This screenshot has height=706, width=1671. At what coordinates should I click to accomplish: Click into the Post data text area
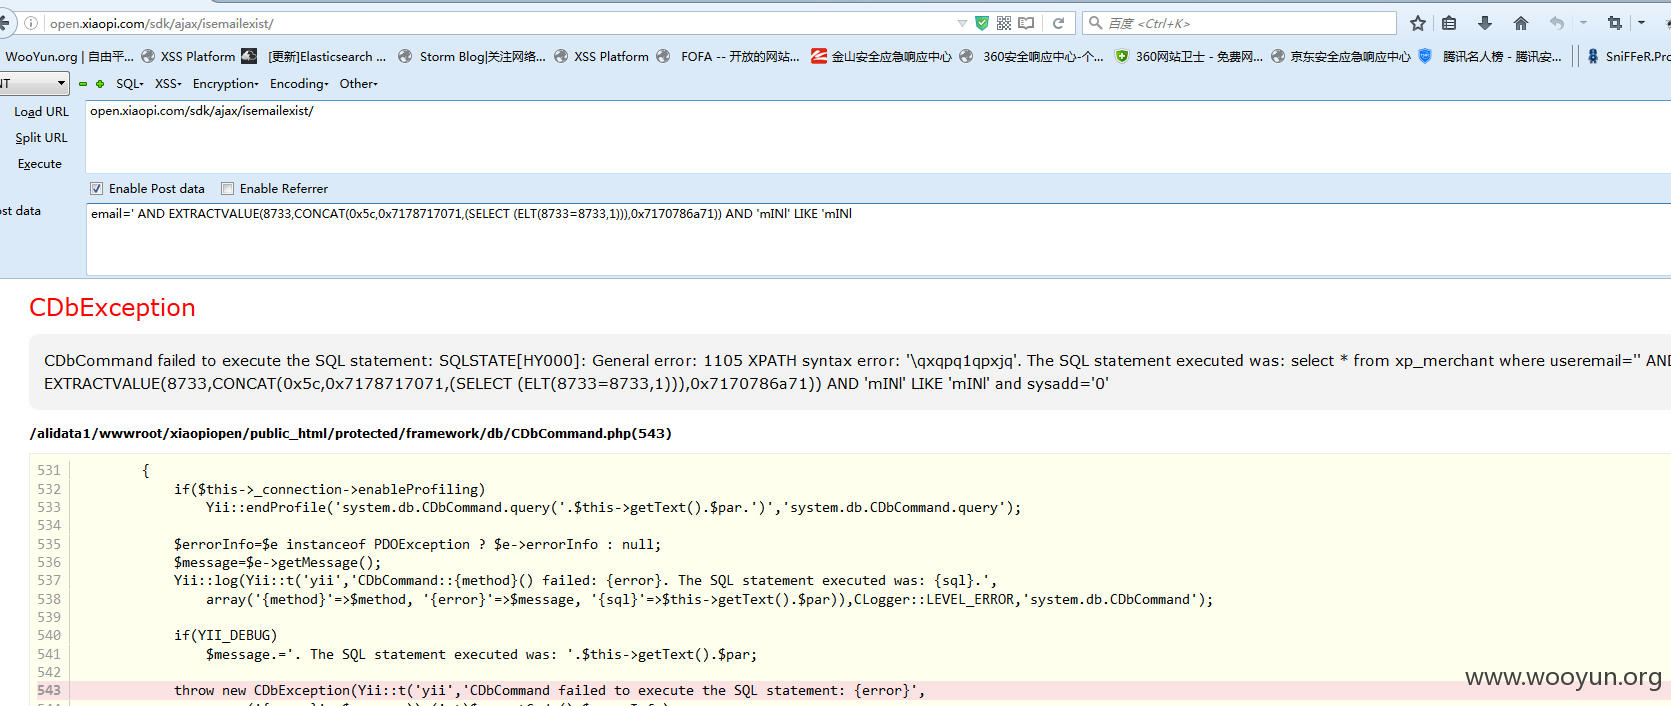click(x=878, y=239)
